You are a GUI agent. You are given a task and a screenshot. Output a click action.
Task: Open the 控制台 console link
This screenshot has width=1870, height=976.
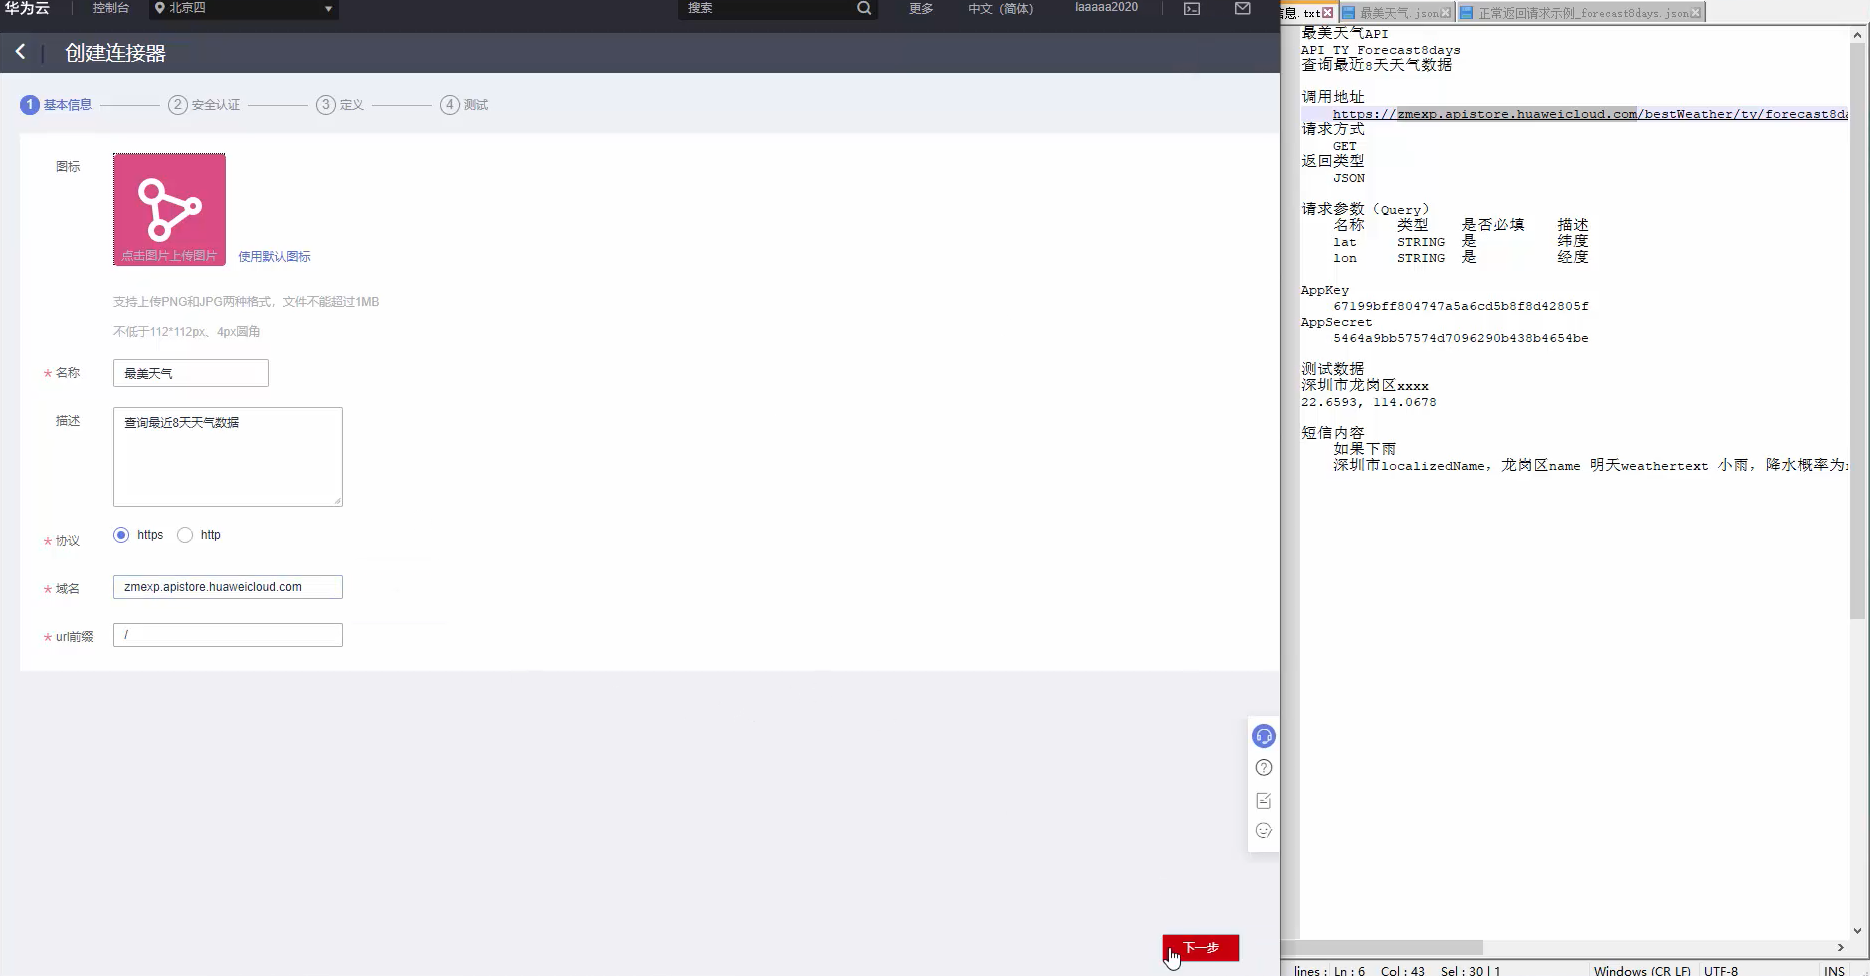[x=111, y=8]
